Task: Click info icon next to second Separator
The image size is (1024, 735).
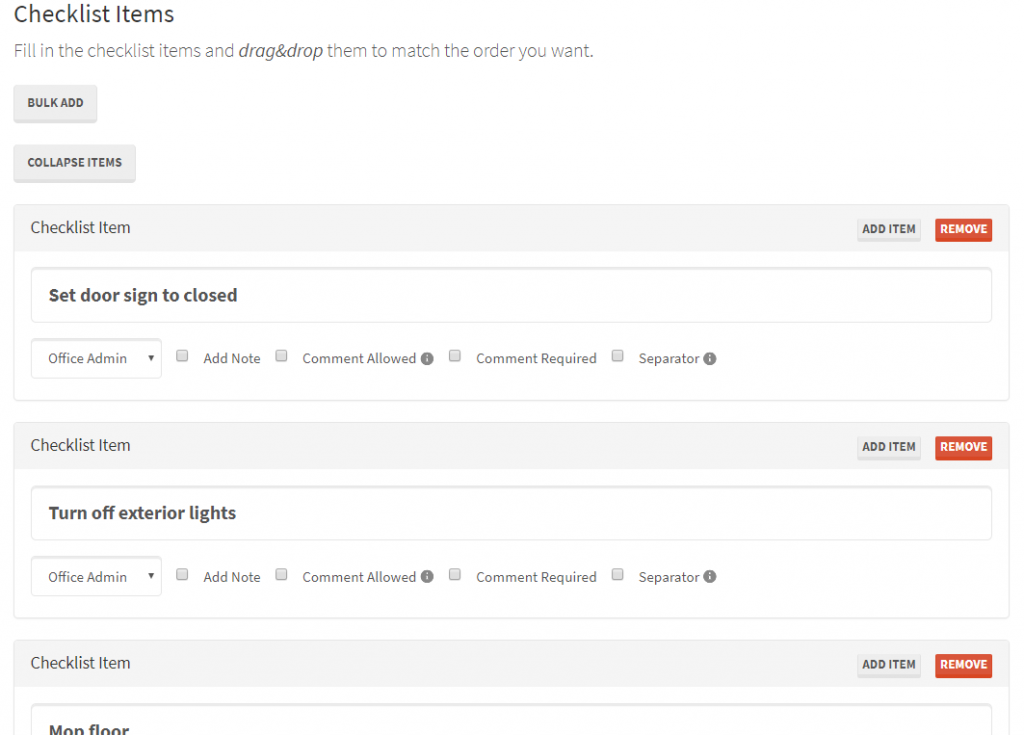Action: 710,577
